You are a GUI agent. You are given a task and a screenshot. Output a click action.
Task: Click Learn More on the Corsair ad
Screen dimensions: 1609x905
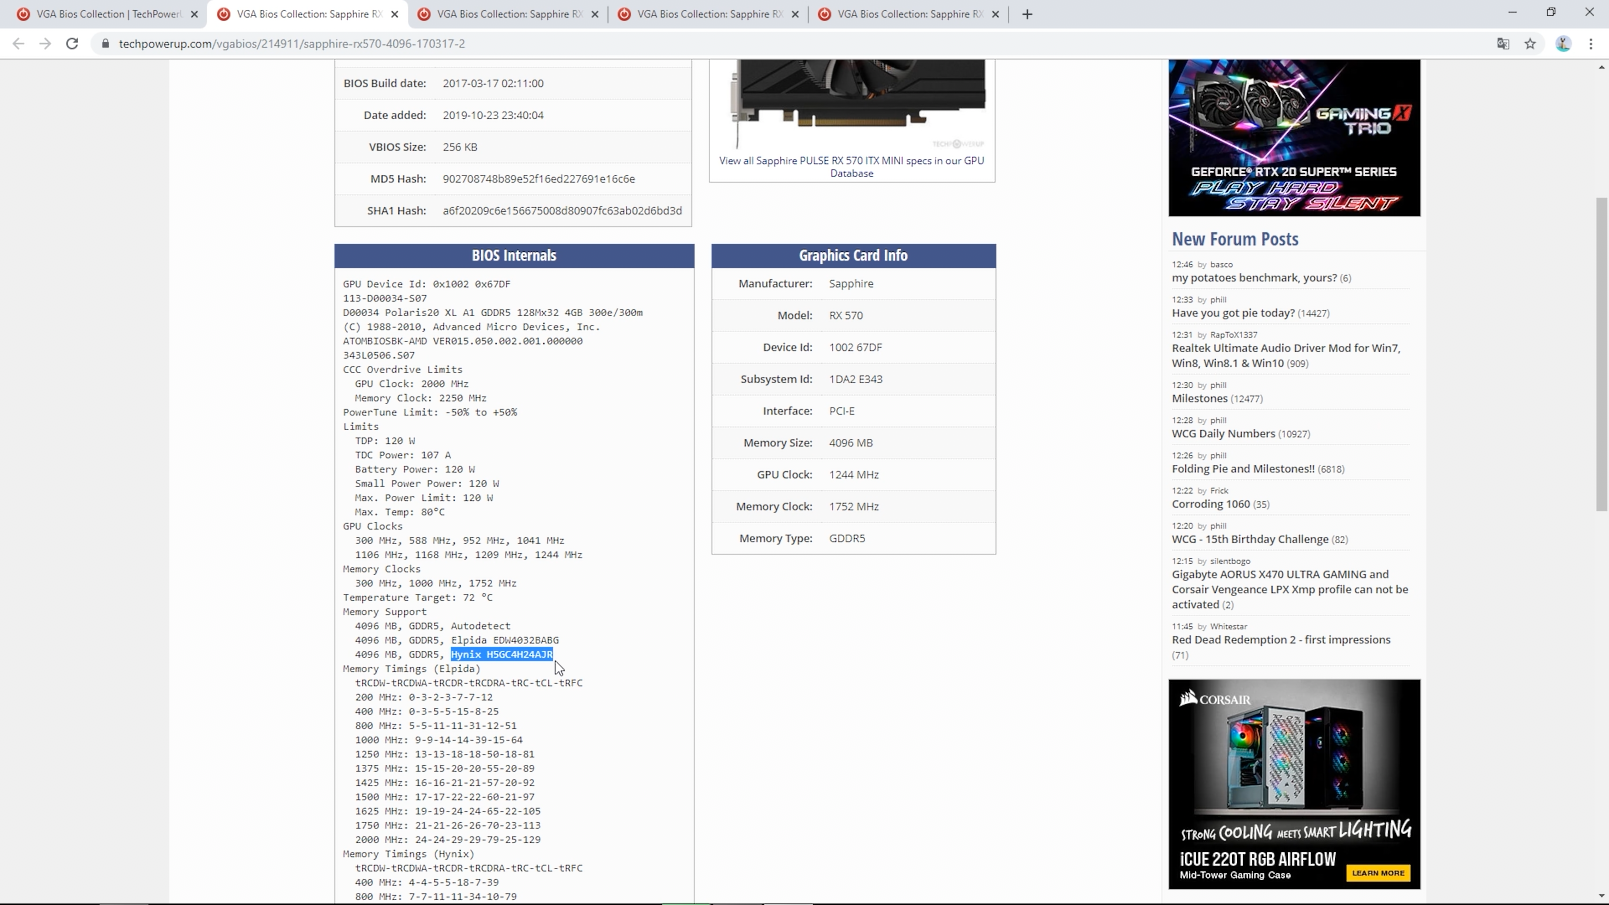point(1378,873)
